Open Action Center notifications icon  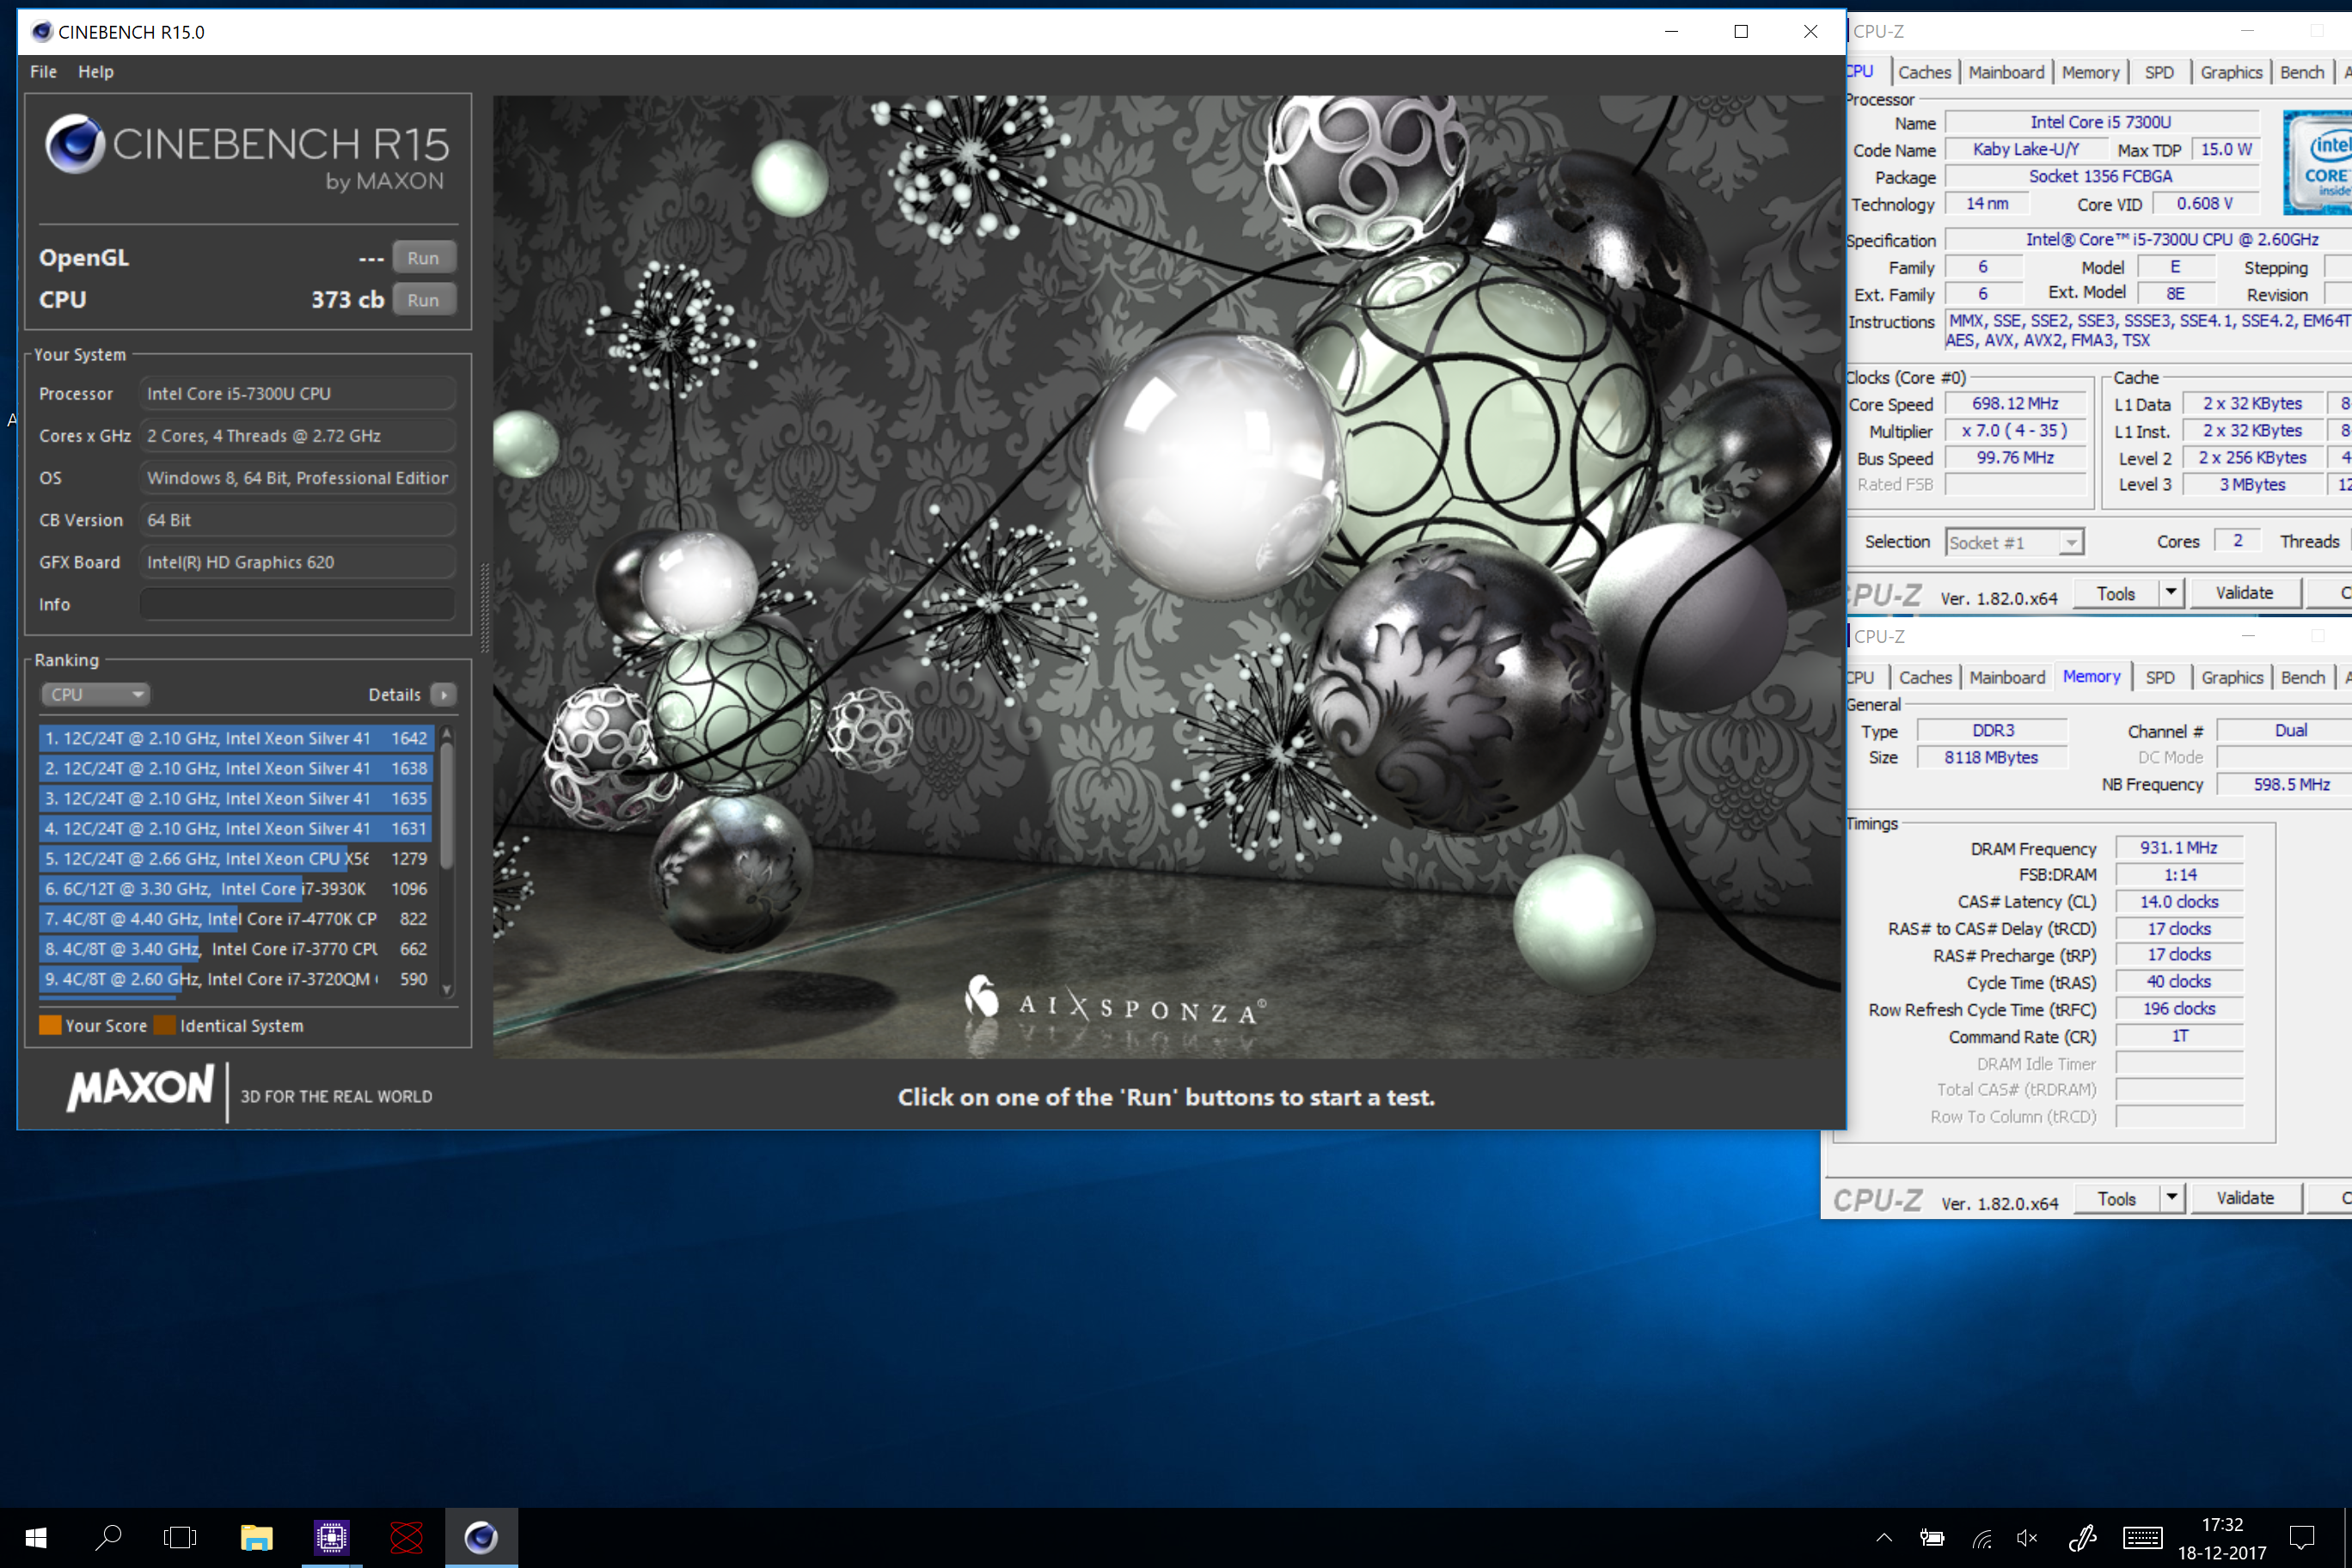pyautogui.click(x=2302, y=1538)
